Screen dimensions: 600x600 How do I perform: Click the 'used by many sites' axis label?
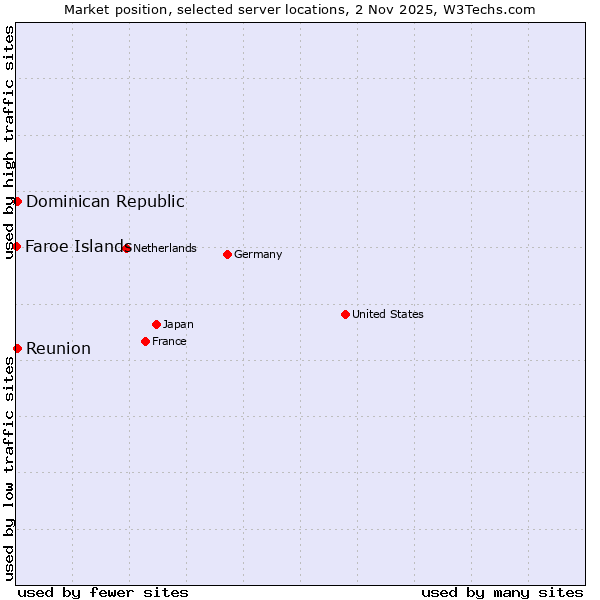coord(502,592)
